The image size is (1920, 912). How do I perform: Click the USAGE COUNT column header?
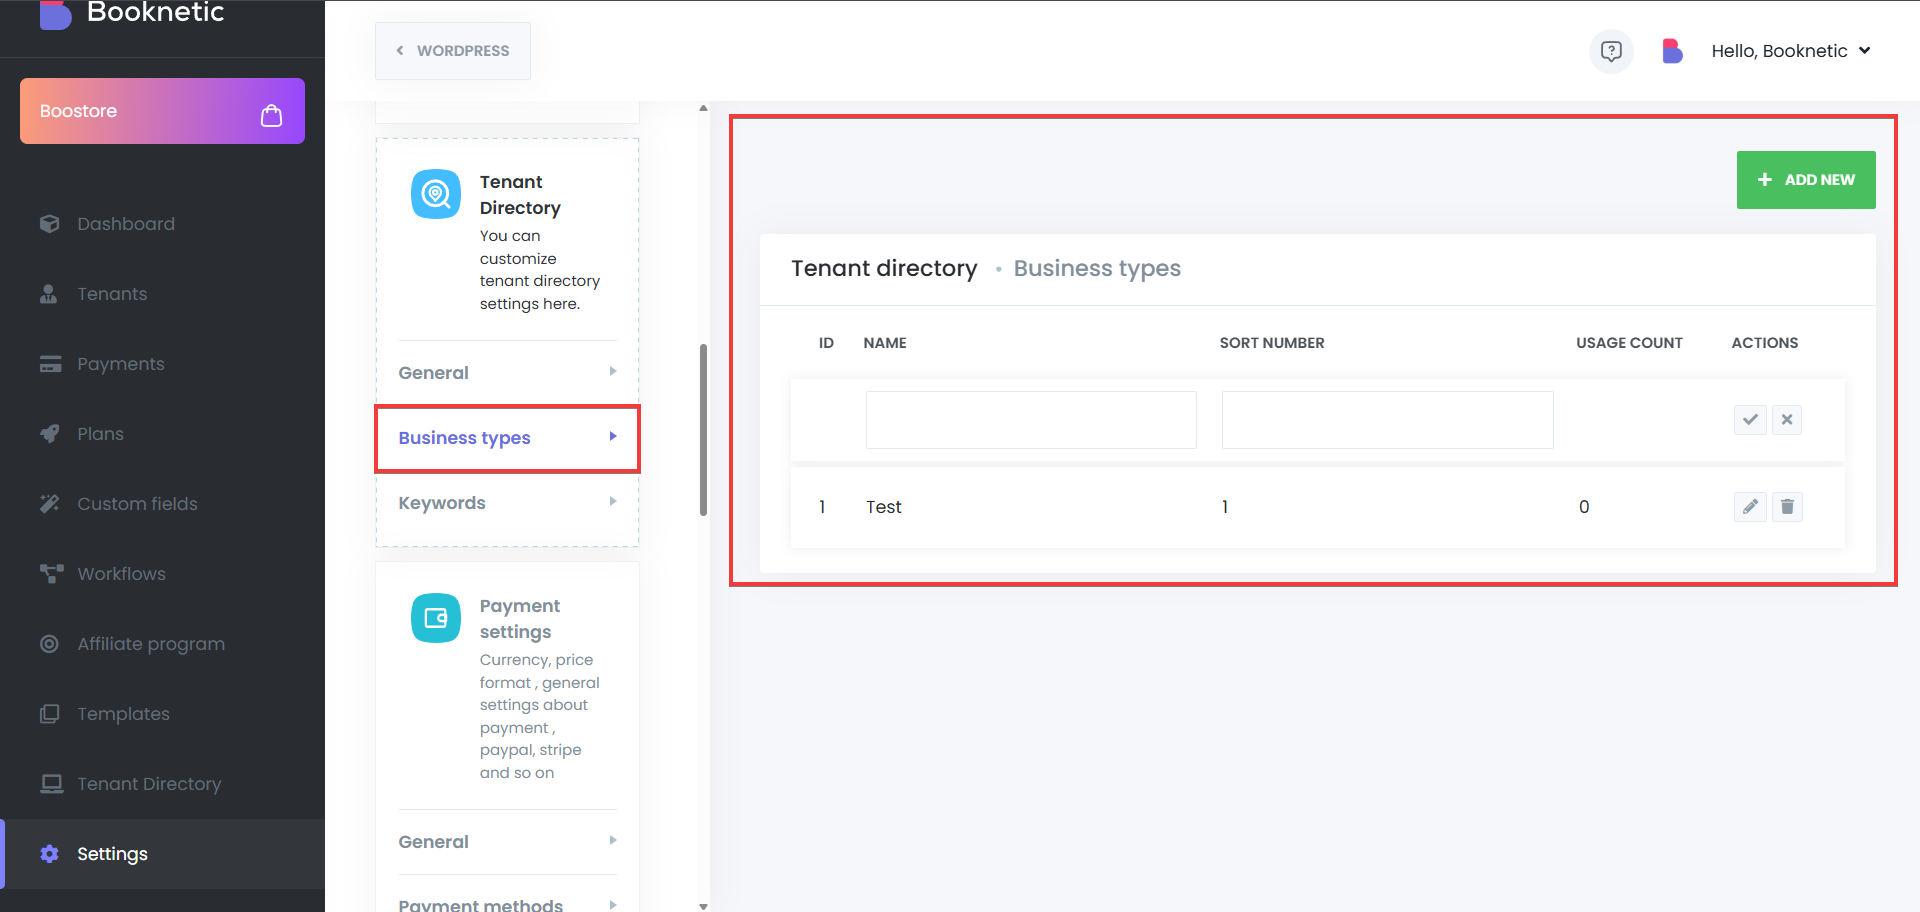coord(1629,343)
